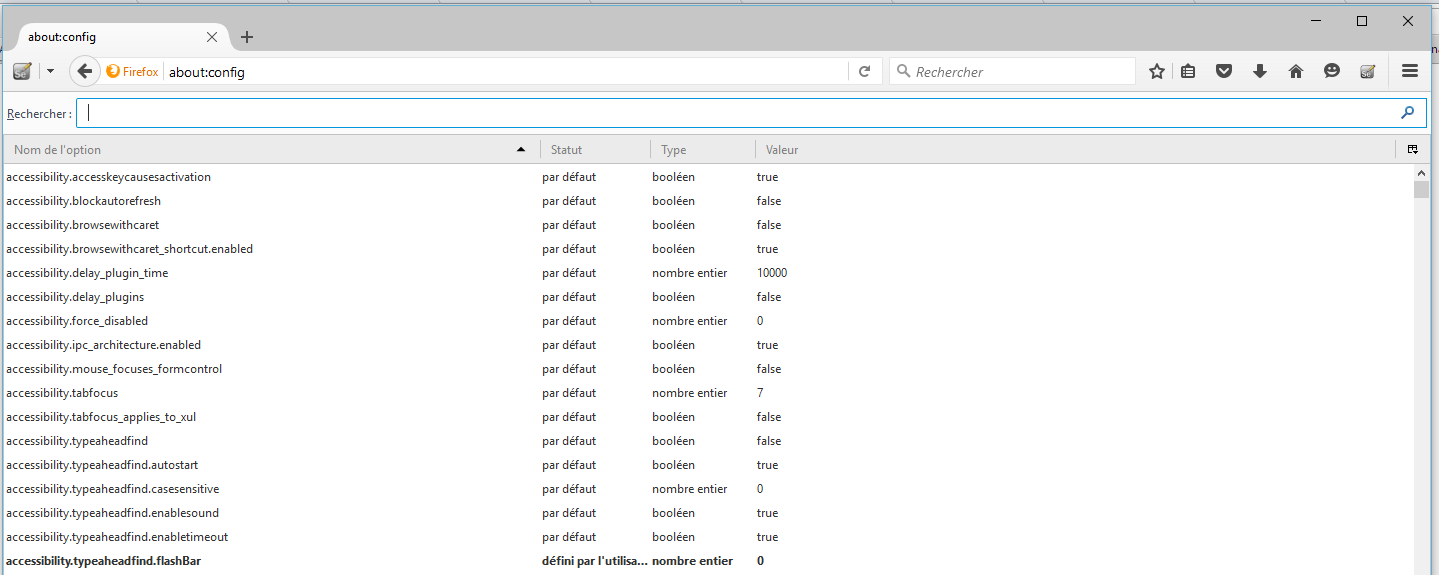Click the Greasemonkey icon beside the menu button
Image resolution: width=1439 pixels, height=575 pixels.
pyautogui.click(x=1368, y=71)
